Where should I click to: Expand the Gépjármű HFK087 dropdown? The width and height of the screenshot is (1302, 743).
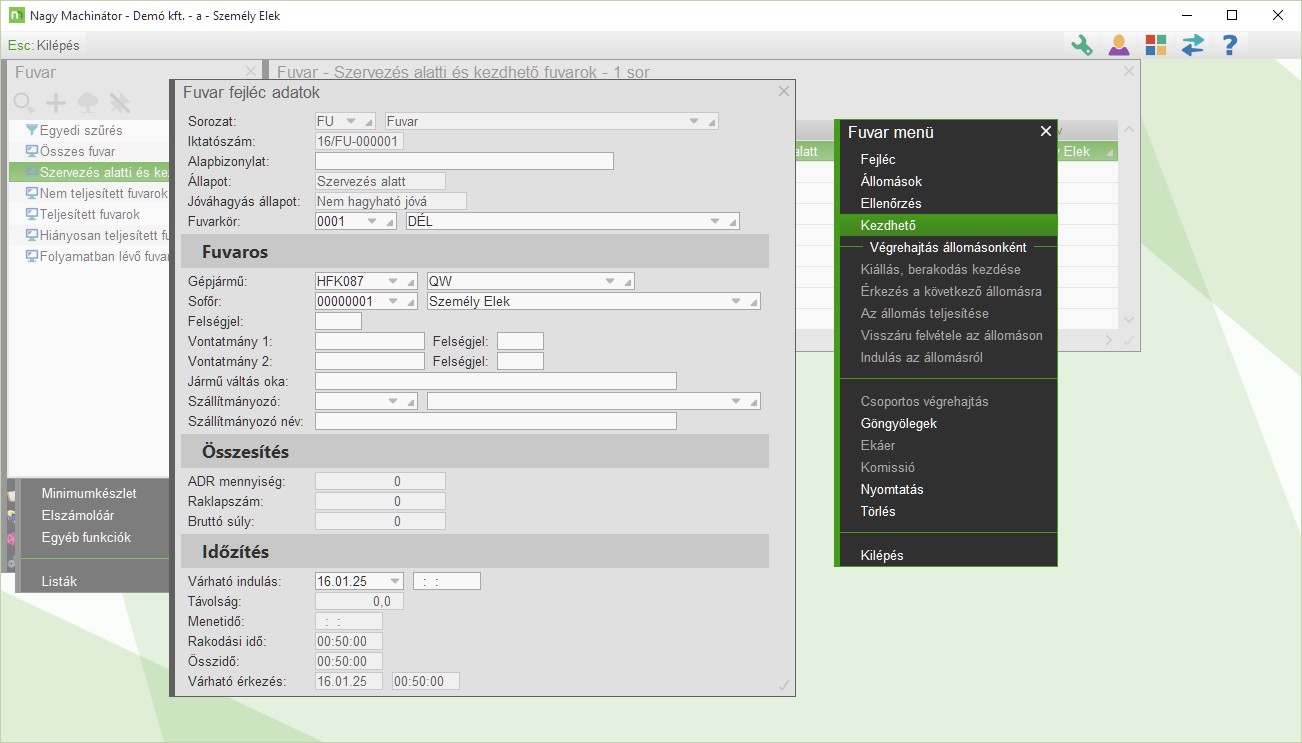393,281
